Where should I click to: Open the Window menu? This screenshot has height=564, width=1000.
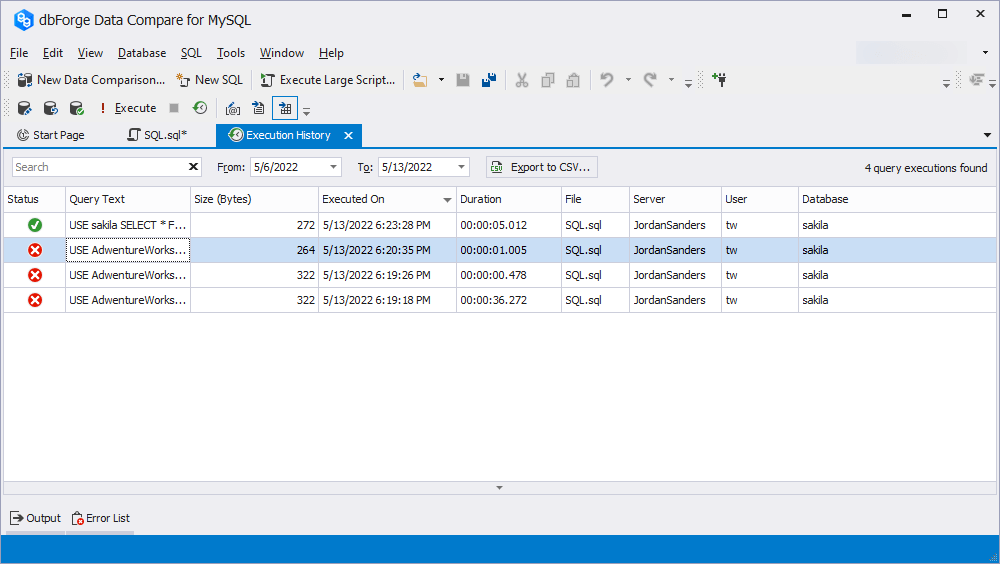pyautogui.click(x=282, y=53)
